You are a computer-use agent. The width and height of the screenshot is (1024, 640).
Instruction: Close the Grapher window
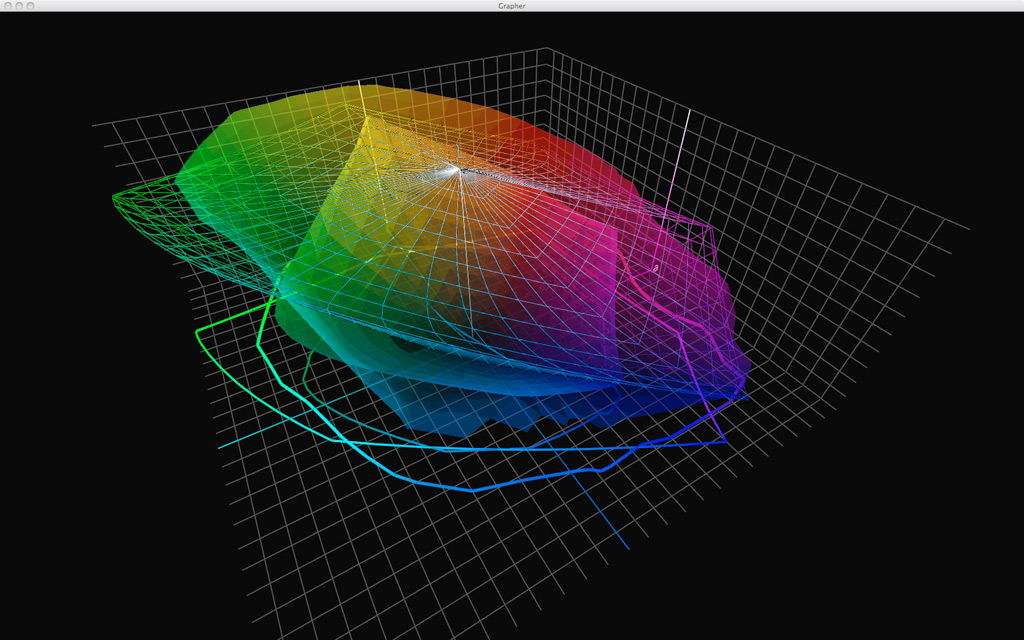(8, 5)
